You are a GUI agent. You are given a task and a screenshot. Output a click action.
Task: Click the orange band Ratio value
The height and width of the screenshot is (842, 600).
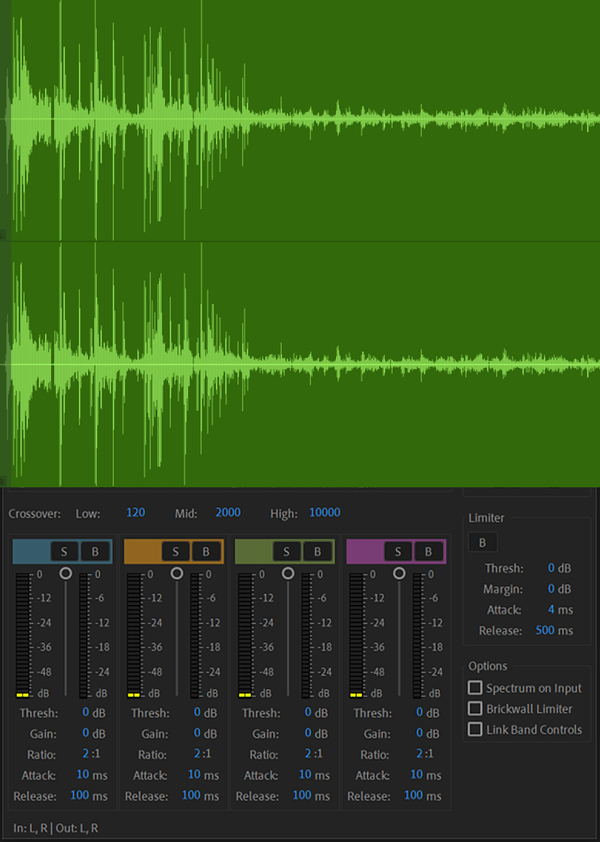197,755
